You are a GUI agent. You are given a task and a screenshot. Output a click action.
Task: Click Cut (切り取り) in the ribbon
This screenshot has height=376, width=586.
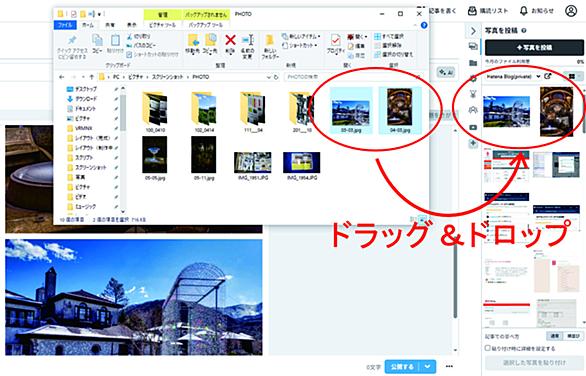click(x=138, y=36)
